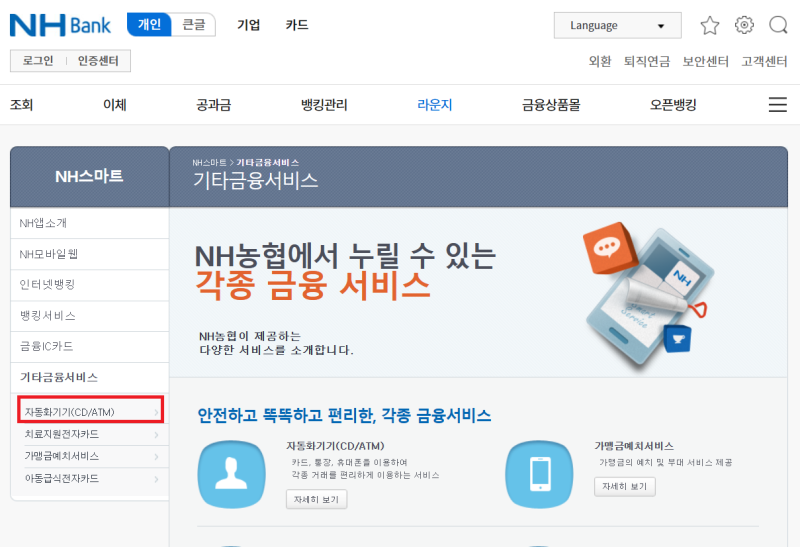
Task: Switch to 큰글 large text mode
Action: (194, 24)
